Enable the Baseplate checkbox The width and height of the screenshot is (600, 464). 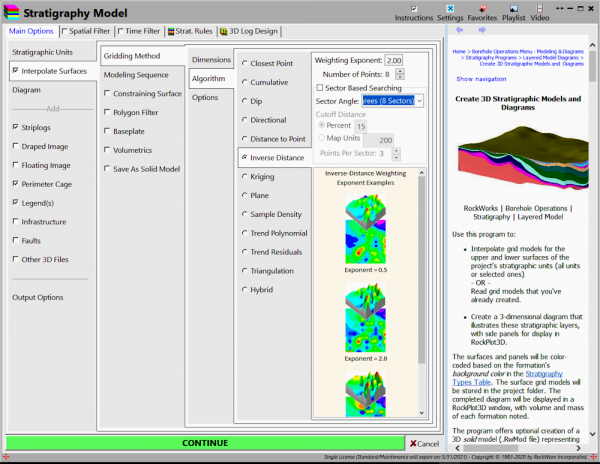pyautogui.click(x=107, y=131)
